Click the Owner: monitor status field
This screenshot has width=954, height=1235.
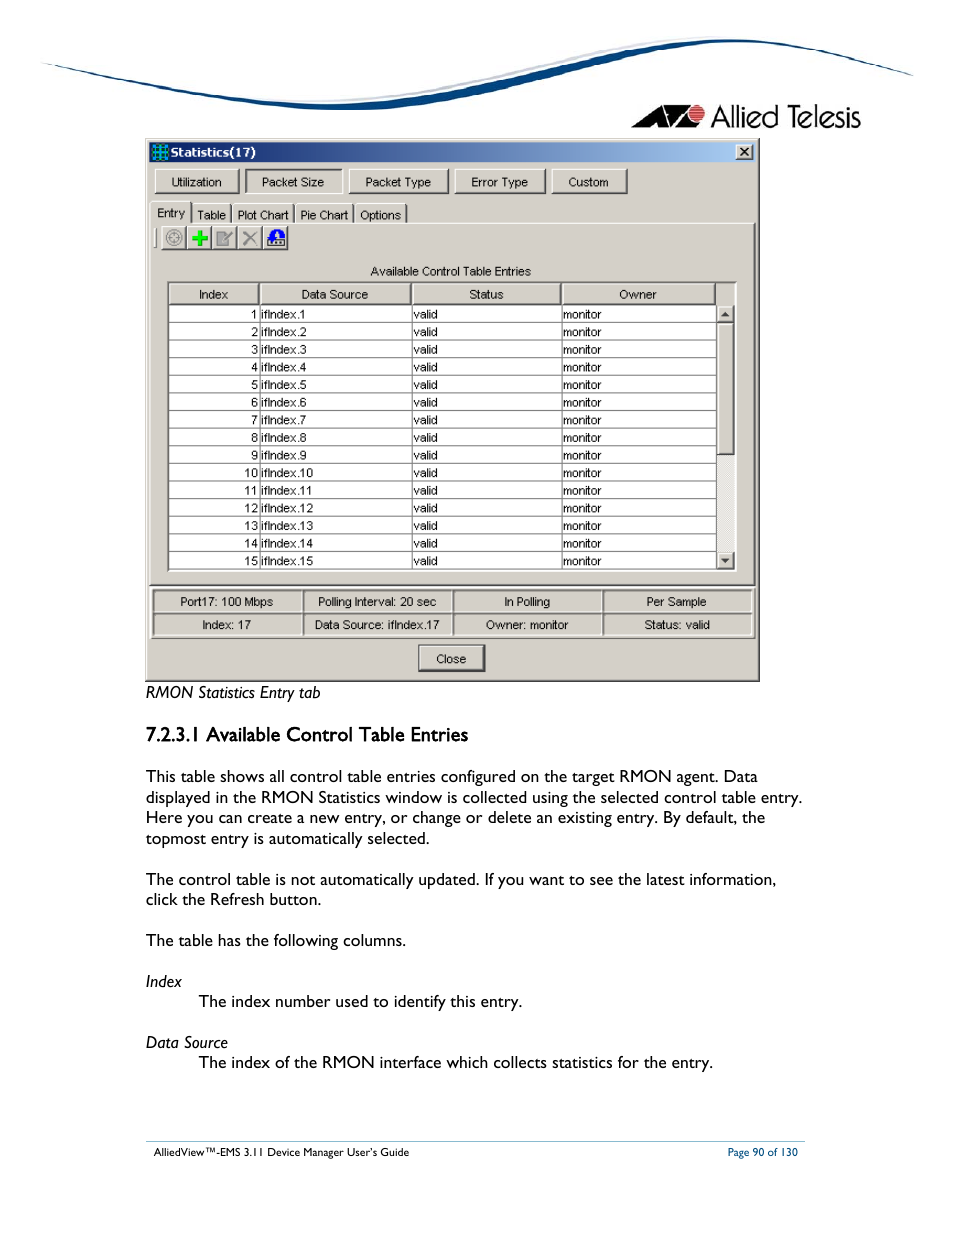pos(527,625)
